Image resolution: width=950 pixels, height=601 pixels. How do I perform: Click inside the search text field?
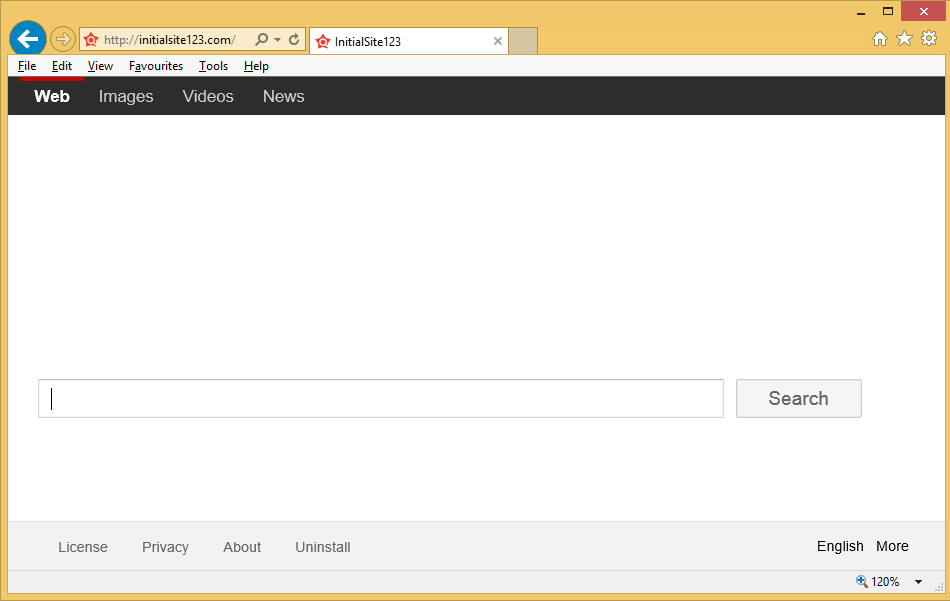(380, 398)
